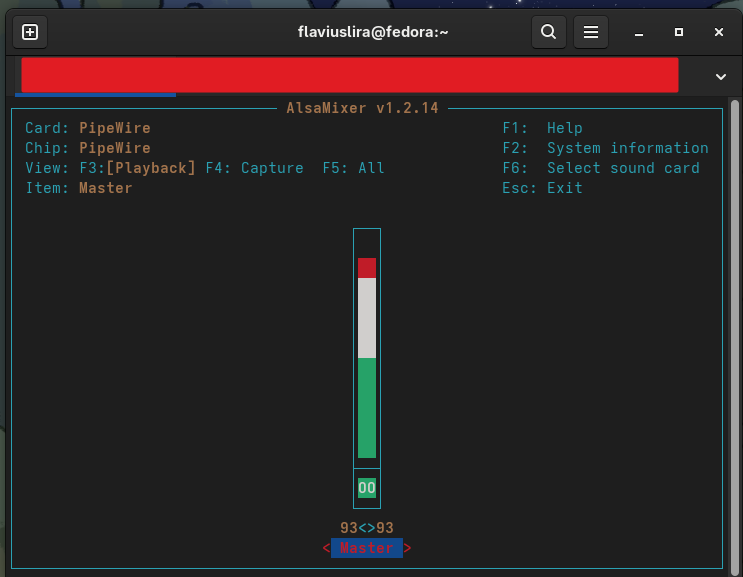Switch to F5 All view
743x577 pixels.
(x=353, y=168)
